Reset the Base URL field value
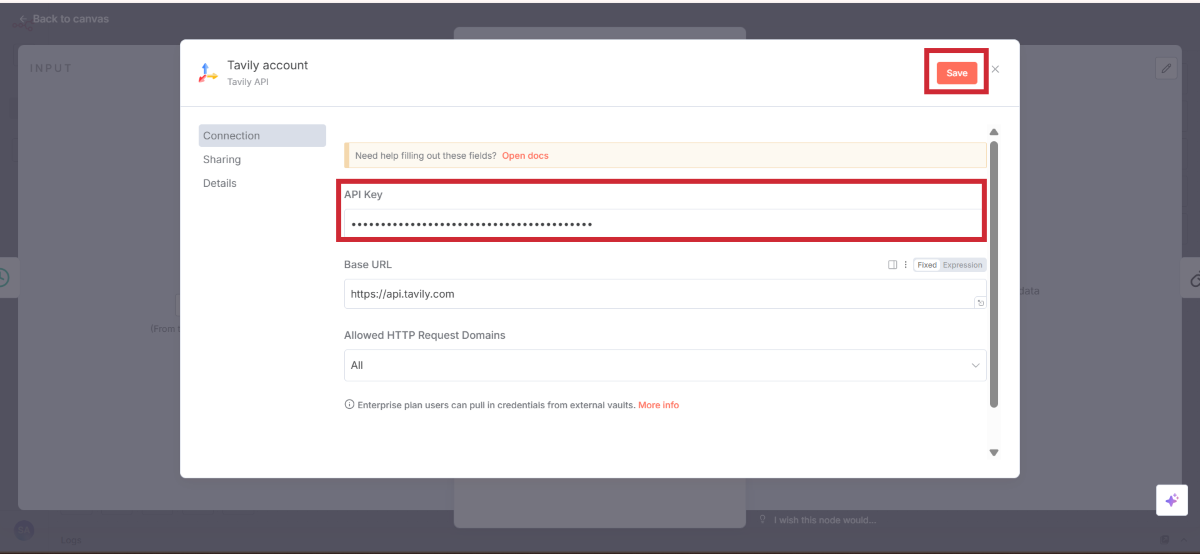Viewport: 1200px width, 554px height. [980, 303]
